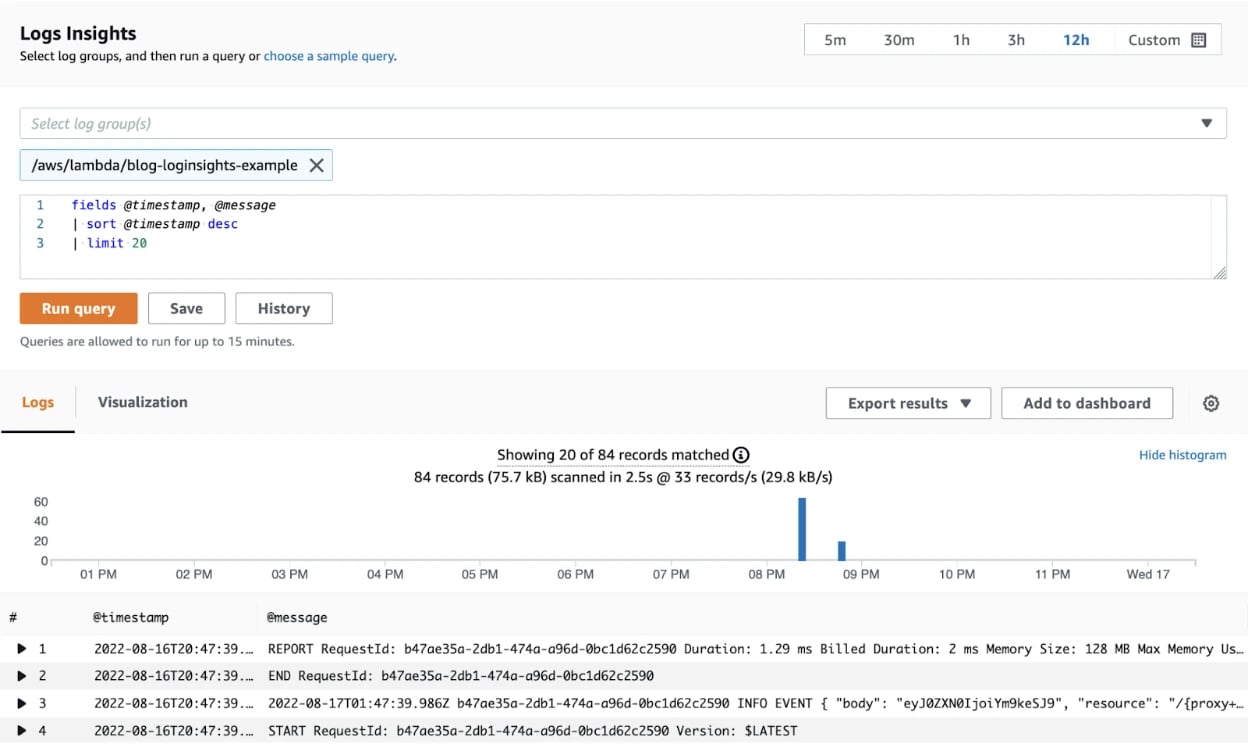Screen dimensions: 1260x744
Task: Run the current query
Action: tap(78, 308)
